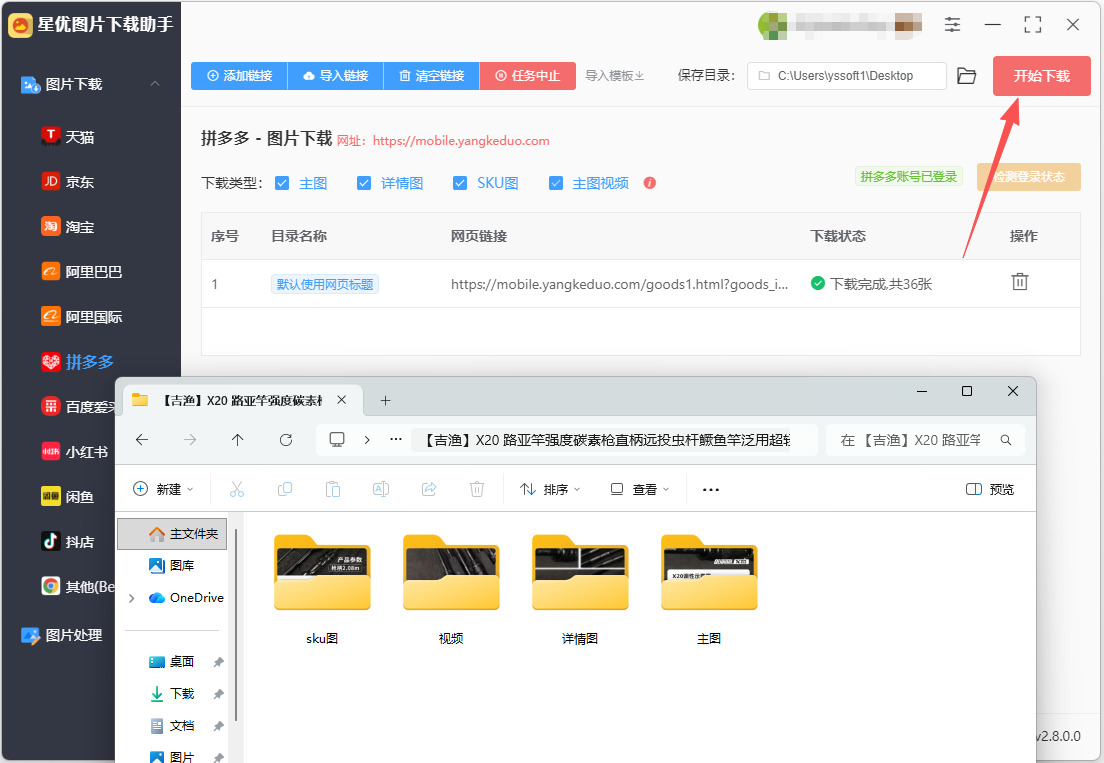Open the mobile.yangkeduo.com URL link

pos(461,141)
